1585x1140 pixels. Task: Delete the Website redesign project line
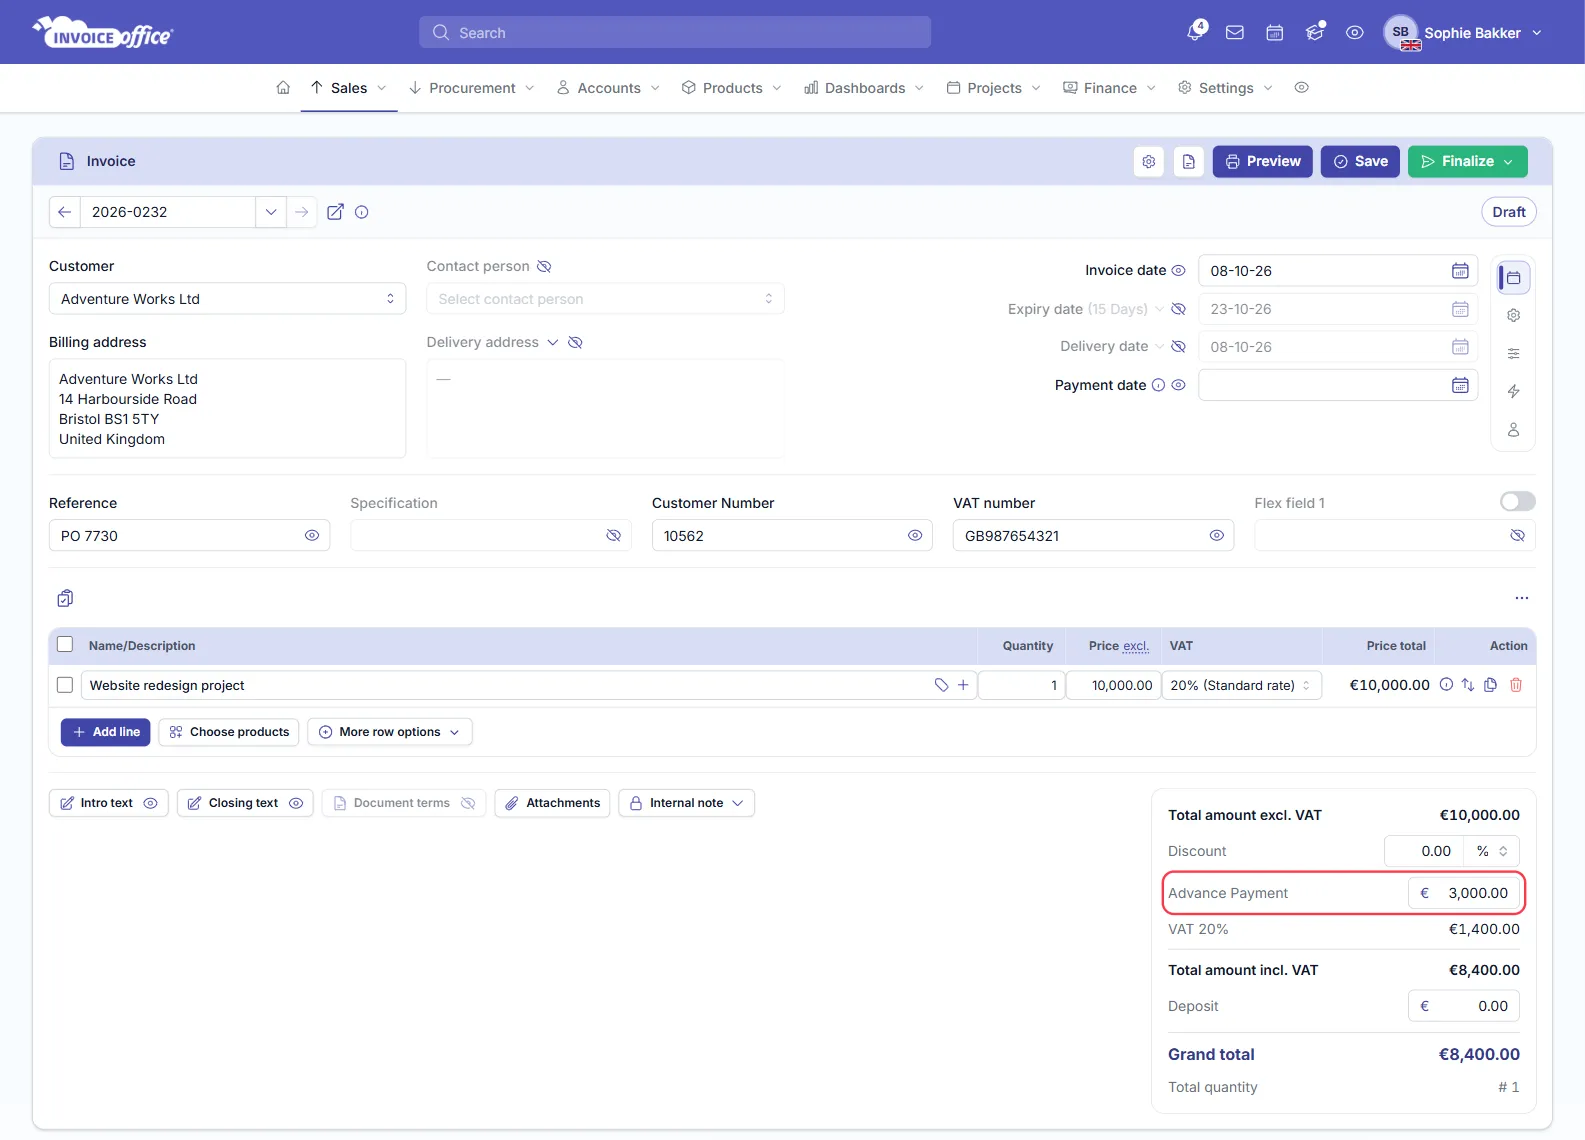pos(1516,685)
